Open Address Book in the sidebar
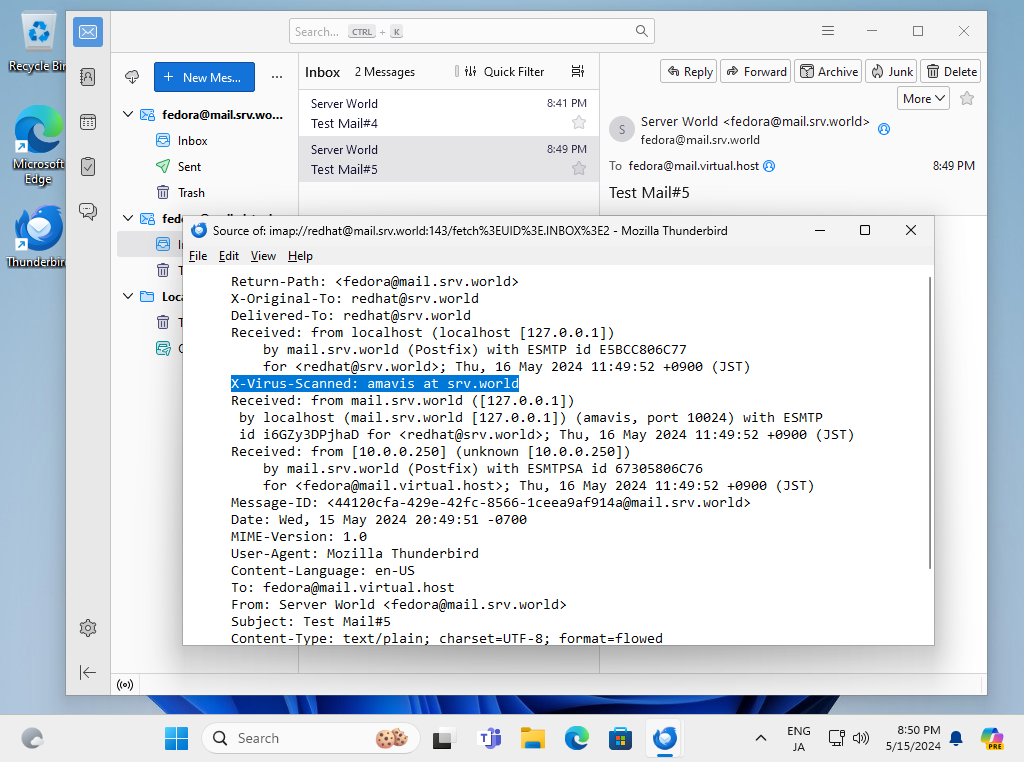This screenshot has width=1024, height=762. point(88,77)
